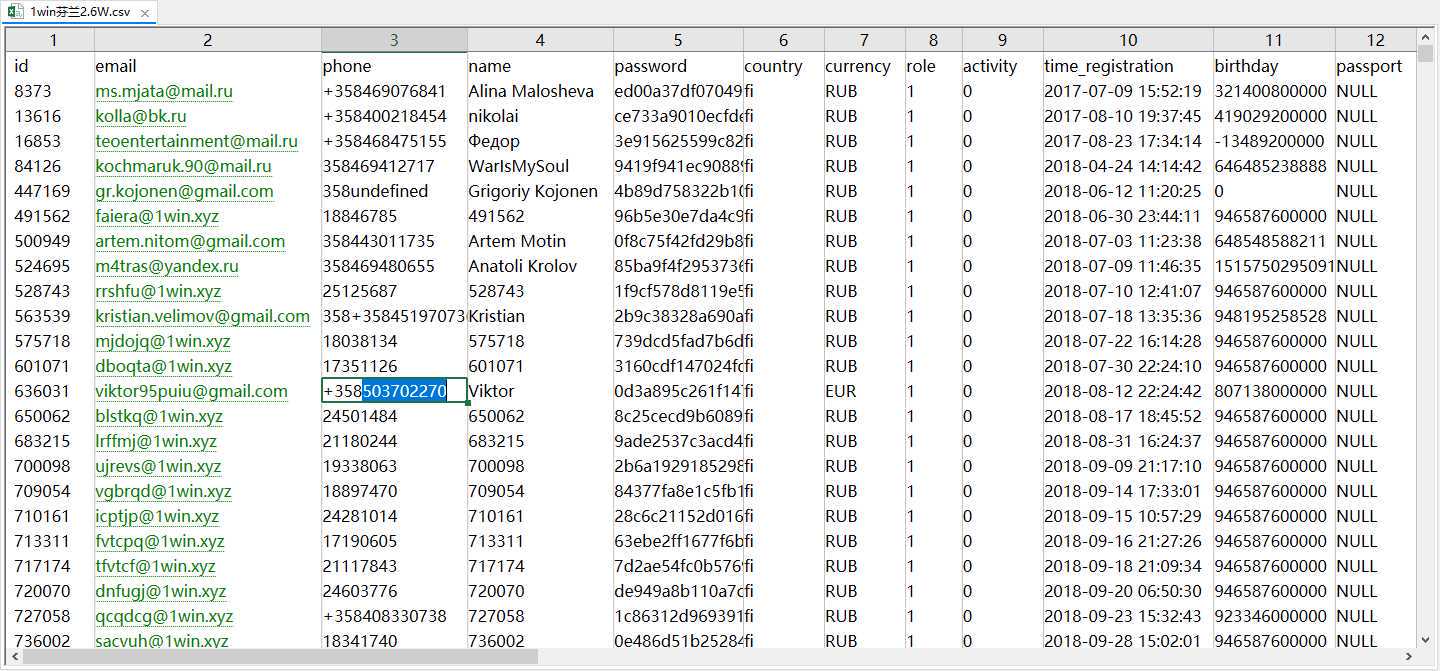1440x671 pixels.
Task: Select column header 3
Action: click(394, 40)
